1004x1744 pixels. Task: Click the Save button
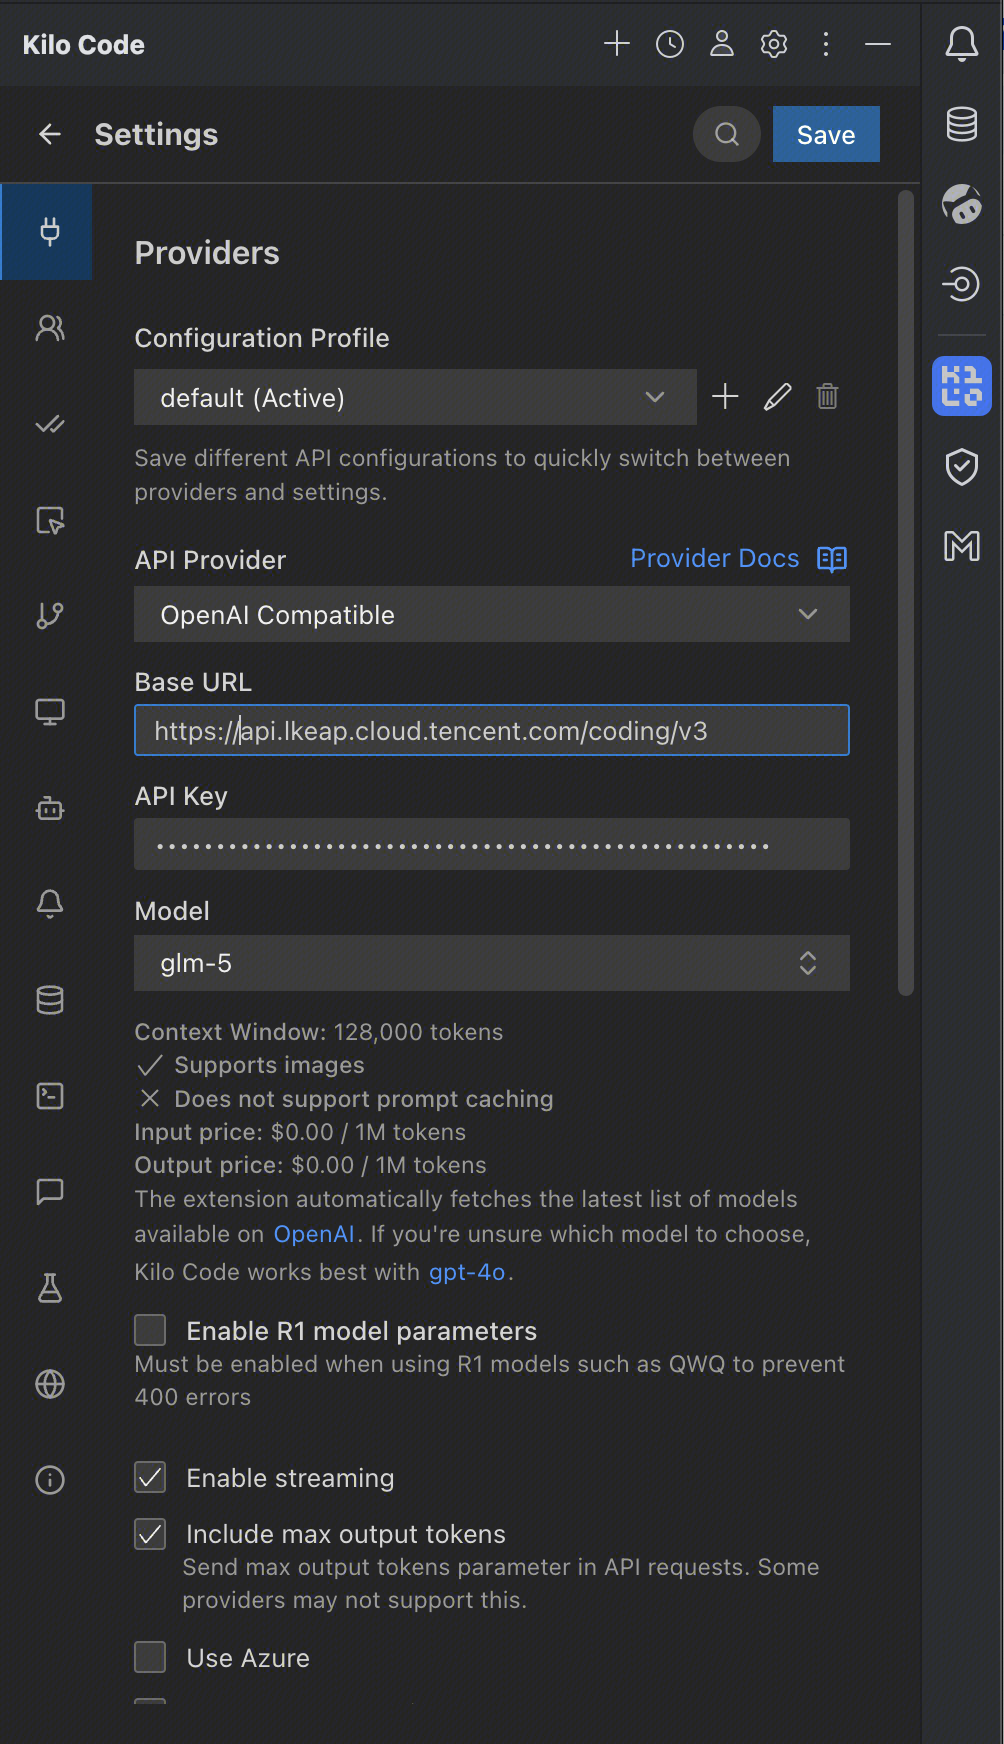tap(826, 134)
